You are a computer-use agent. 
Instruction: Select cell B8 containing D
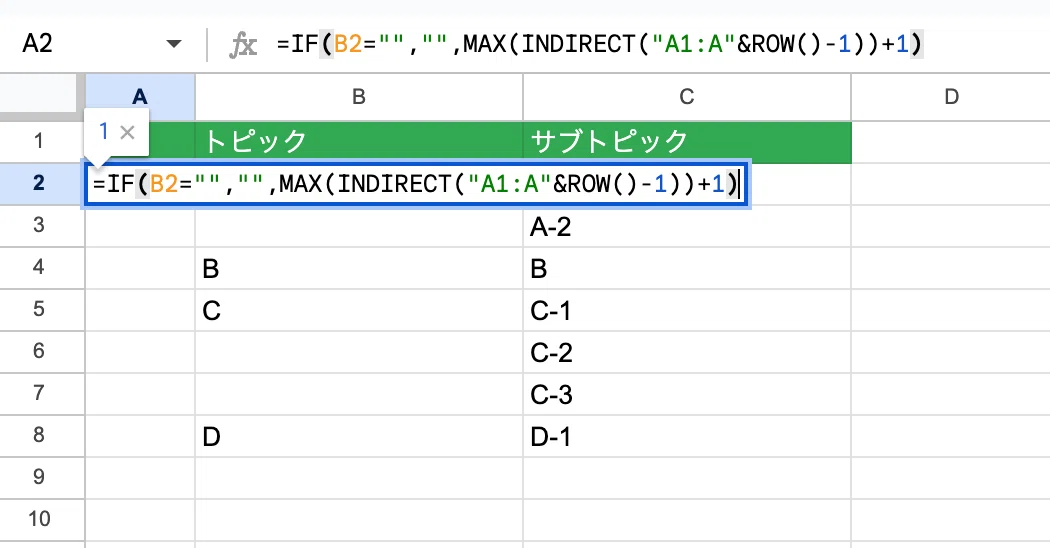pyautogui.click(x=359, y=436)
